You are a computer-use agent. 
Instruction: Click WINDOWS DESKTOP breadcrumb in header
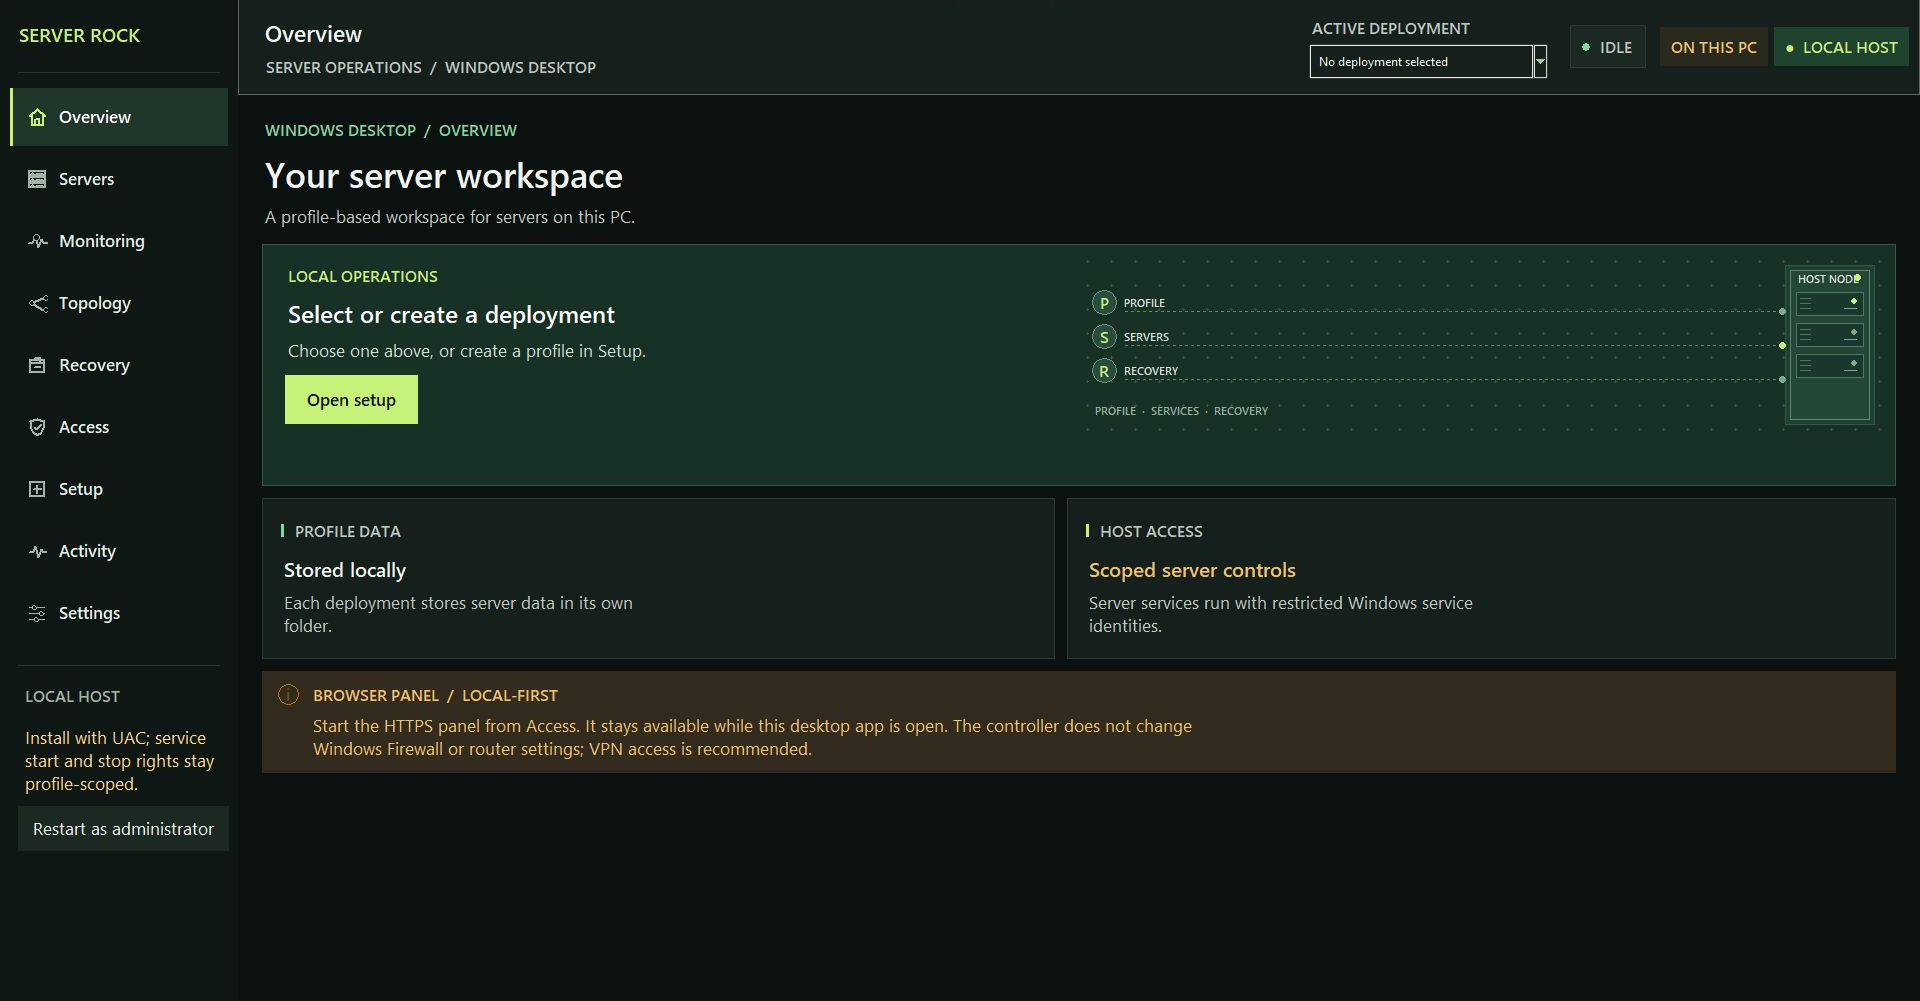click(520, 67)
